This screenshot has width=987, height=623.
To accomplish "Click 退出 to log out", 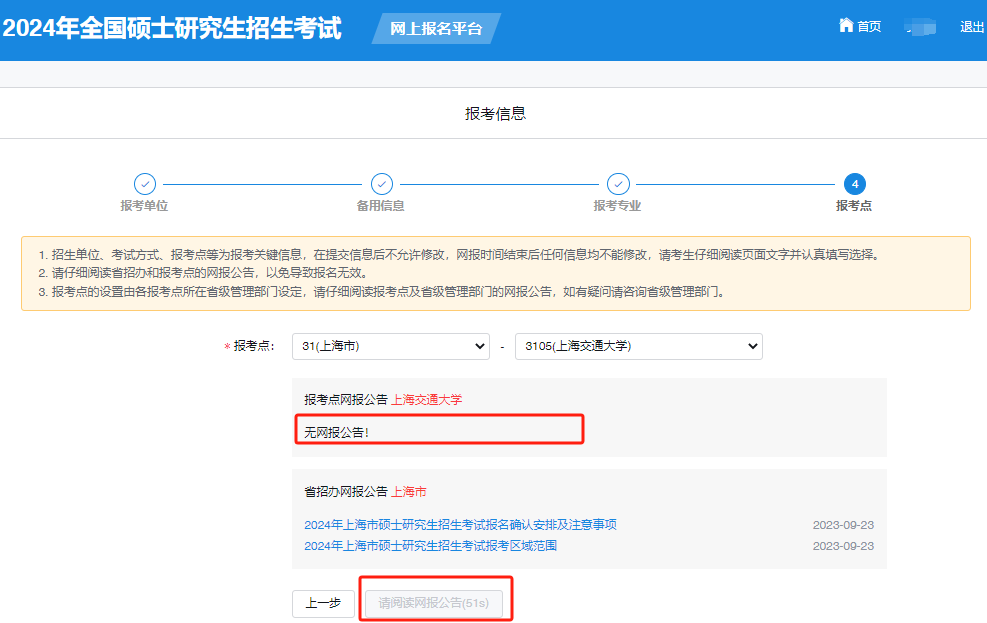I will (x=972, y=27).
